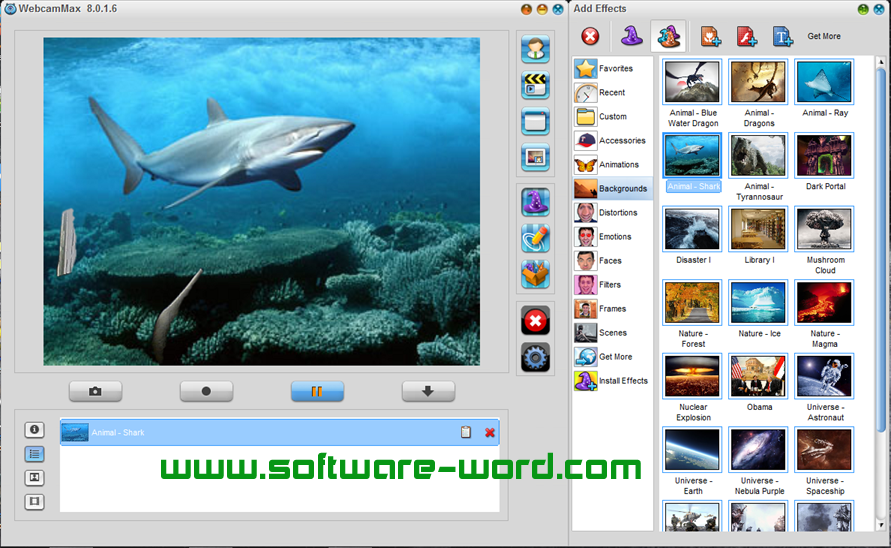The image size is (891, 548).
Task: Pause the webcam preview
Action: click(x=317, y=391)
